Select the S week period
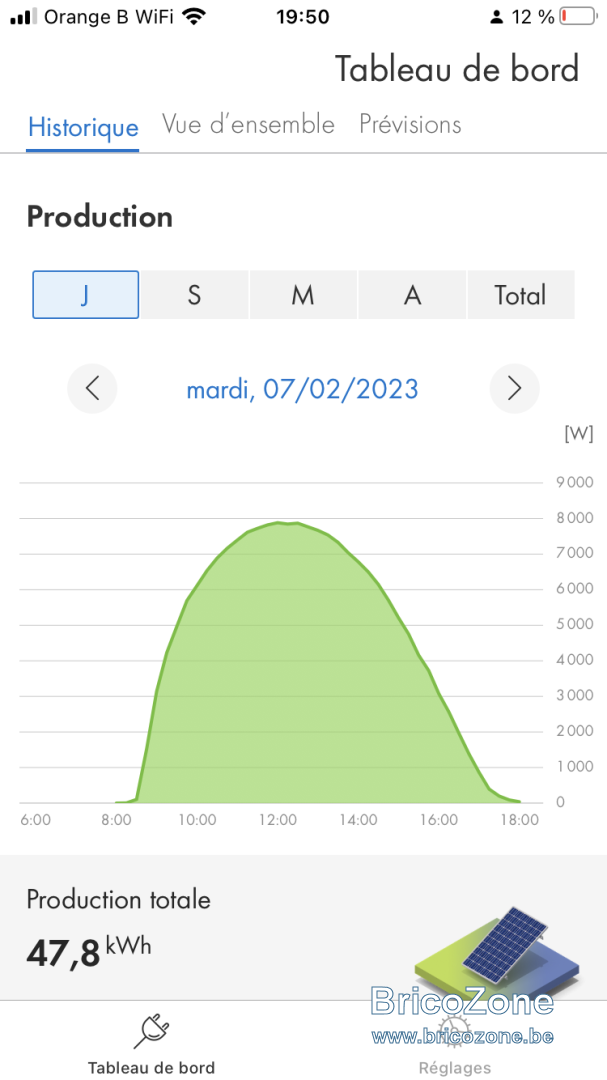This screenshot has height=1080, width=607. click(x=194, y=294)
